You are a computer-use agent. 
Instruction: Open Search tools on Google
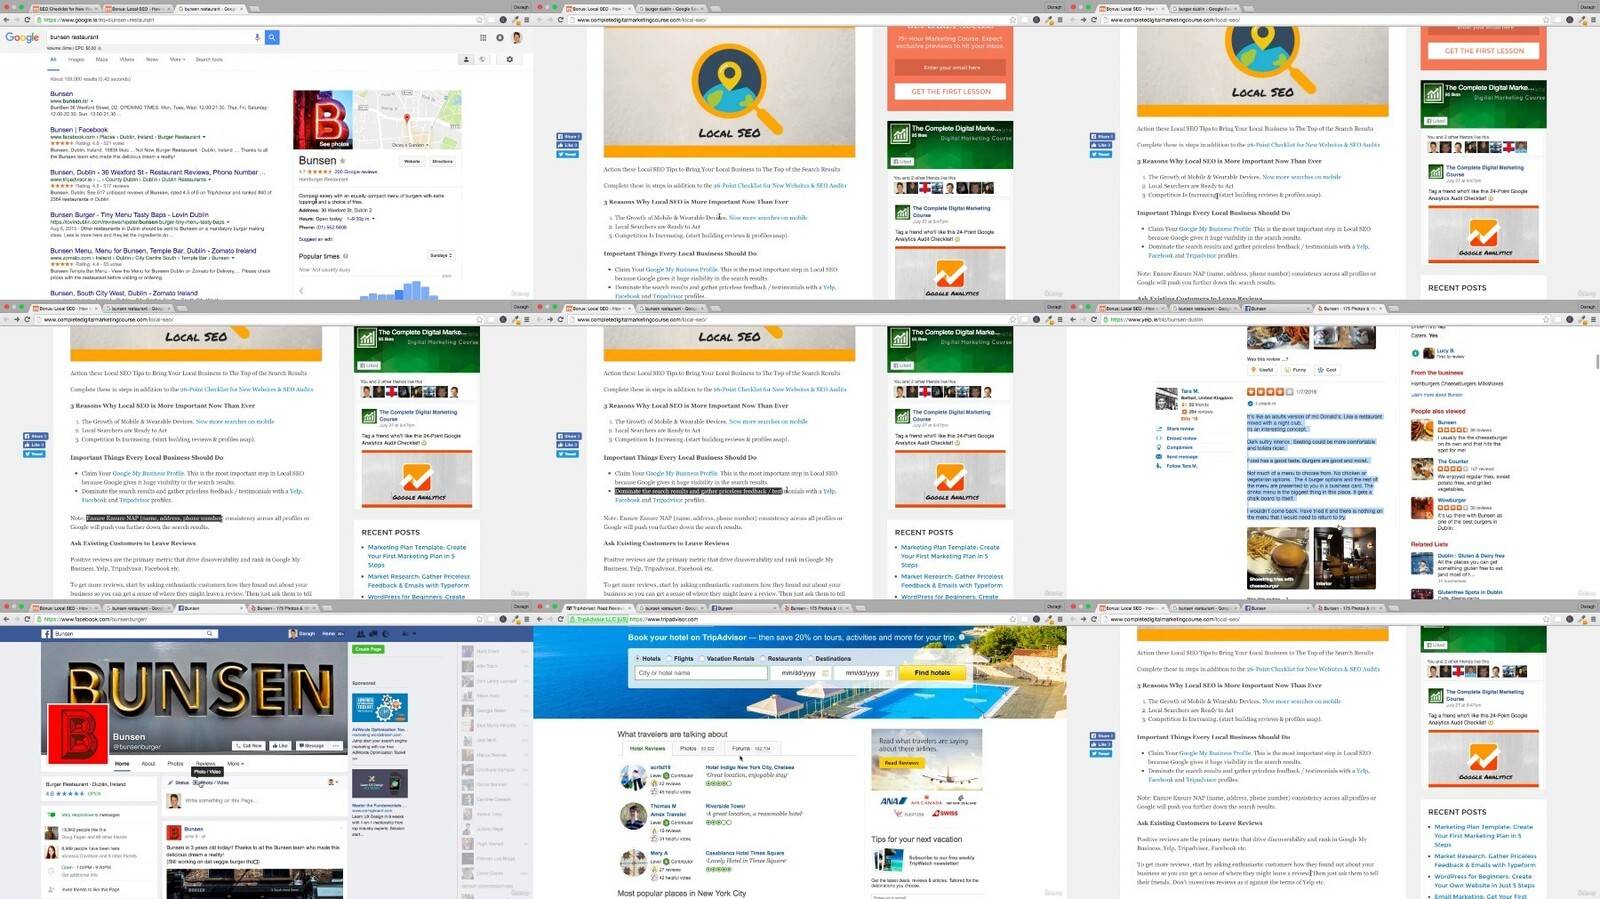tap(209, 59)
